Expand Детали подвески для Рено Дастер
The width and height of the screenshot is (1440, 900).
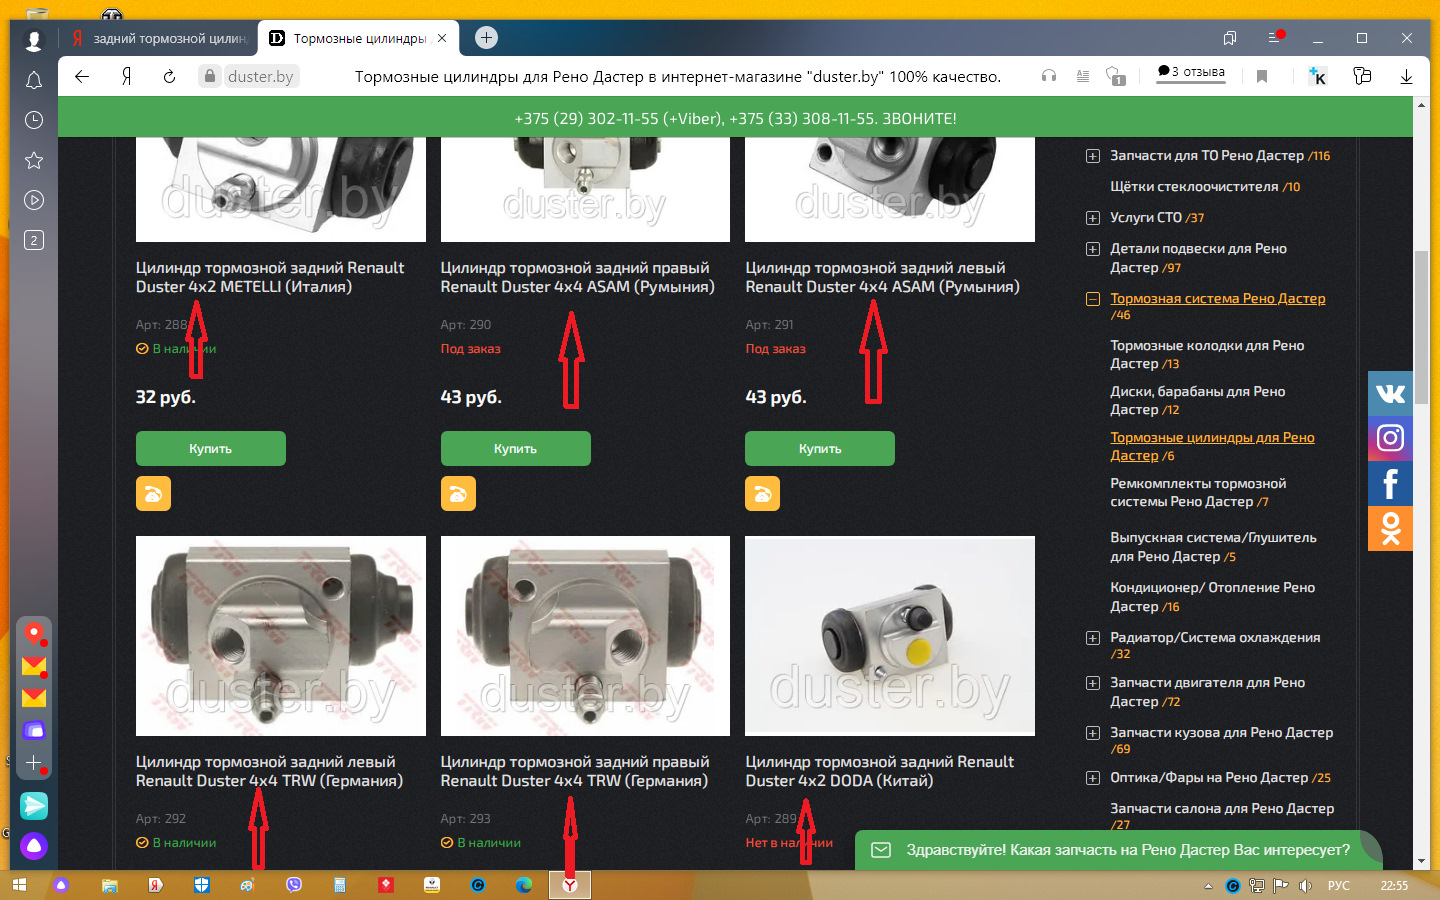click(1093, 249)
